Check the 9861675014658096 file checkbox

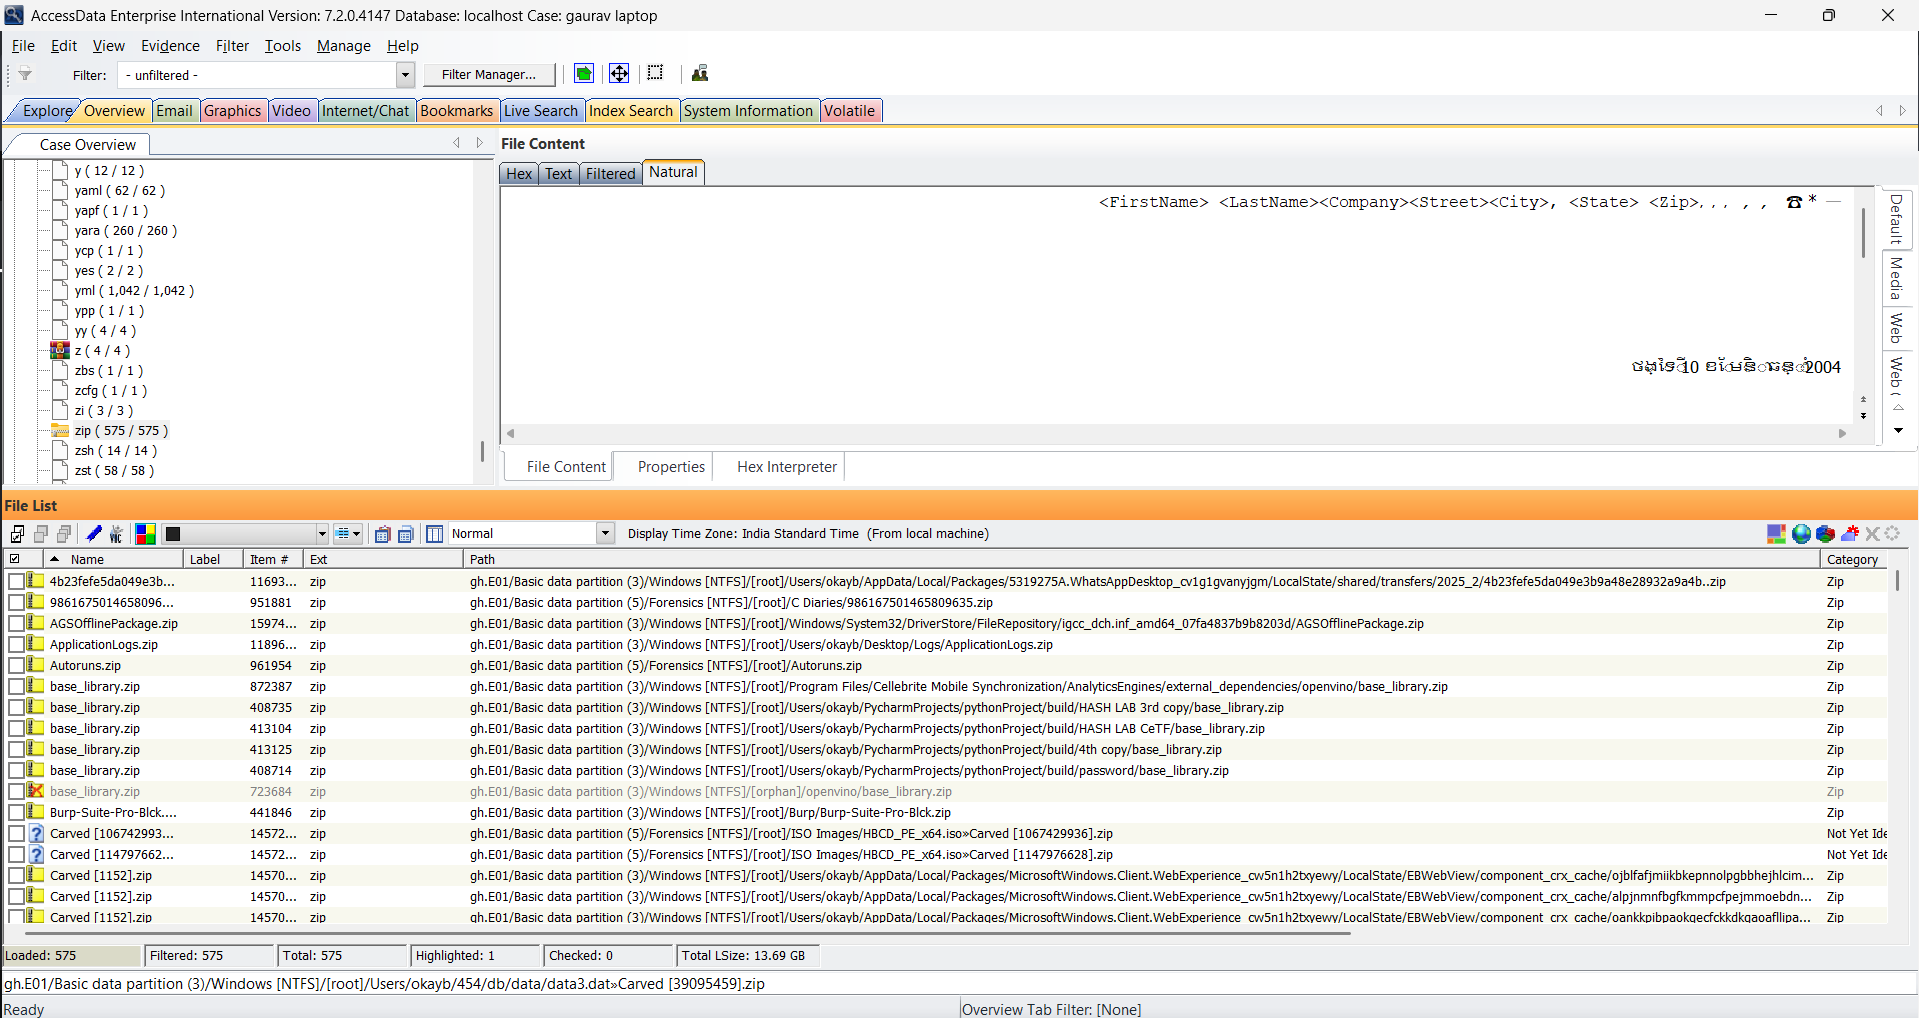tap(16, 602)
